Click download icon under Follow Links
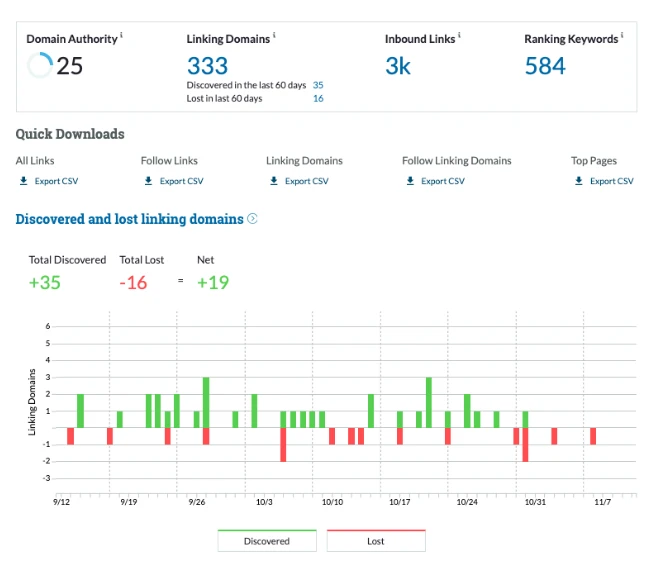The image size is (665, 572). [x=148, y=181]
